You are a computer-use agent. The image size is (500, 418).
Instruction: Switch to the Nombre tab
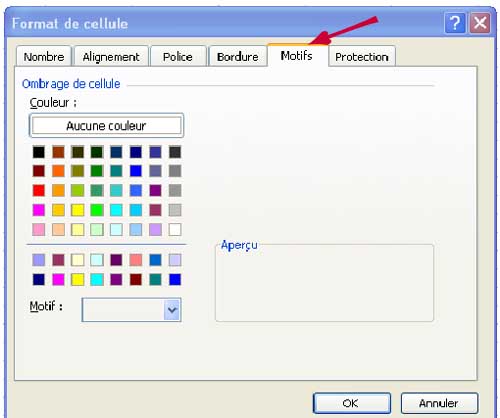tap(44, 56)
